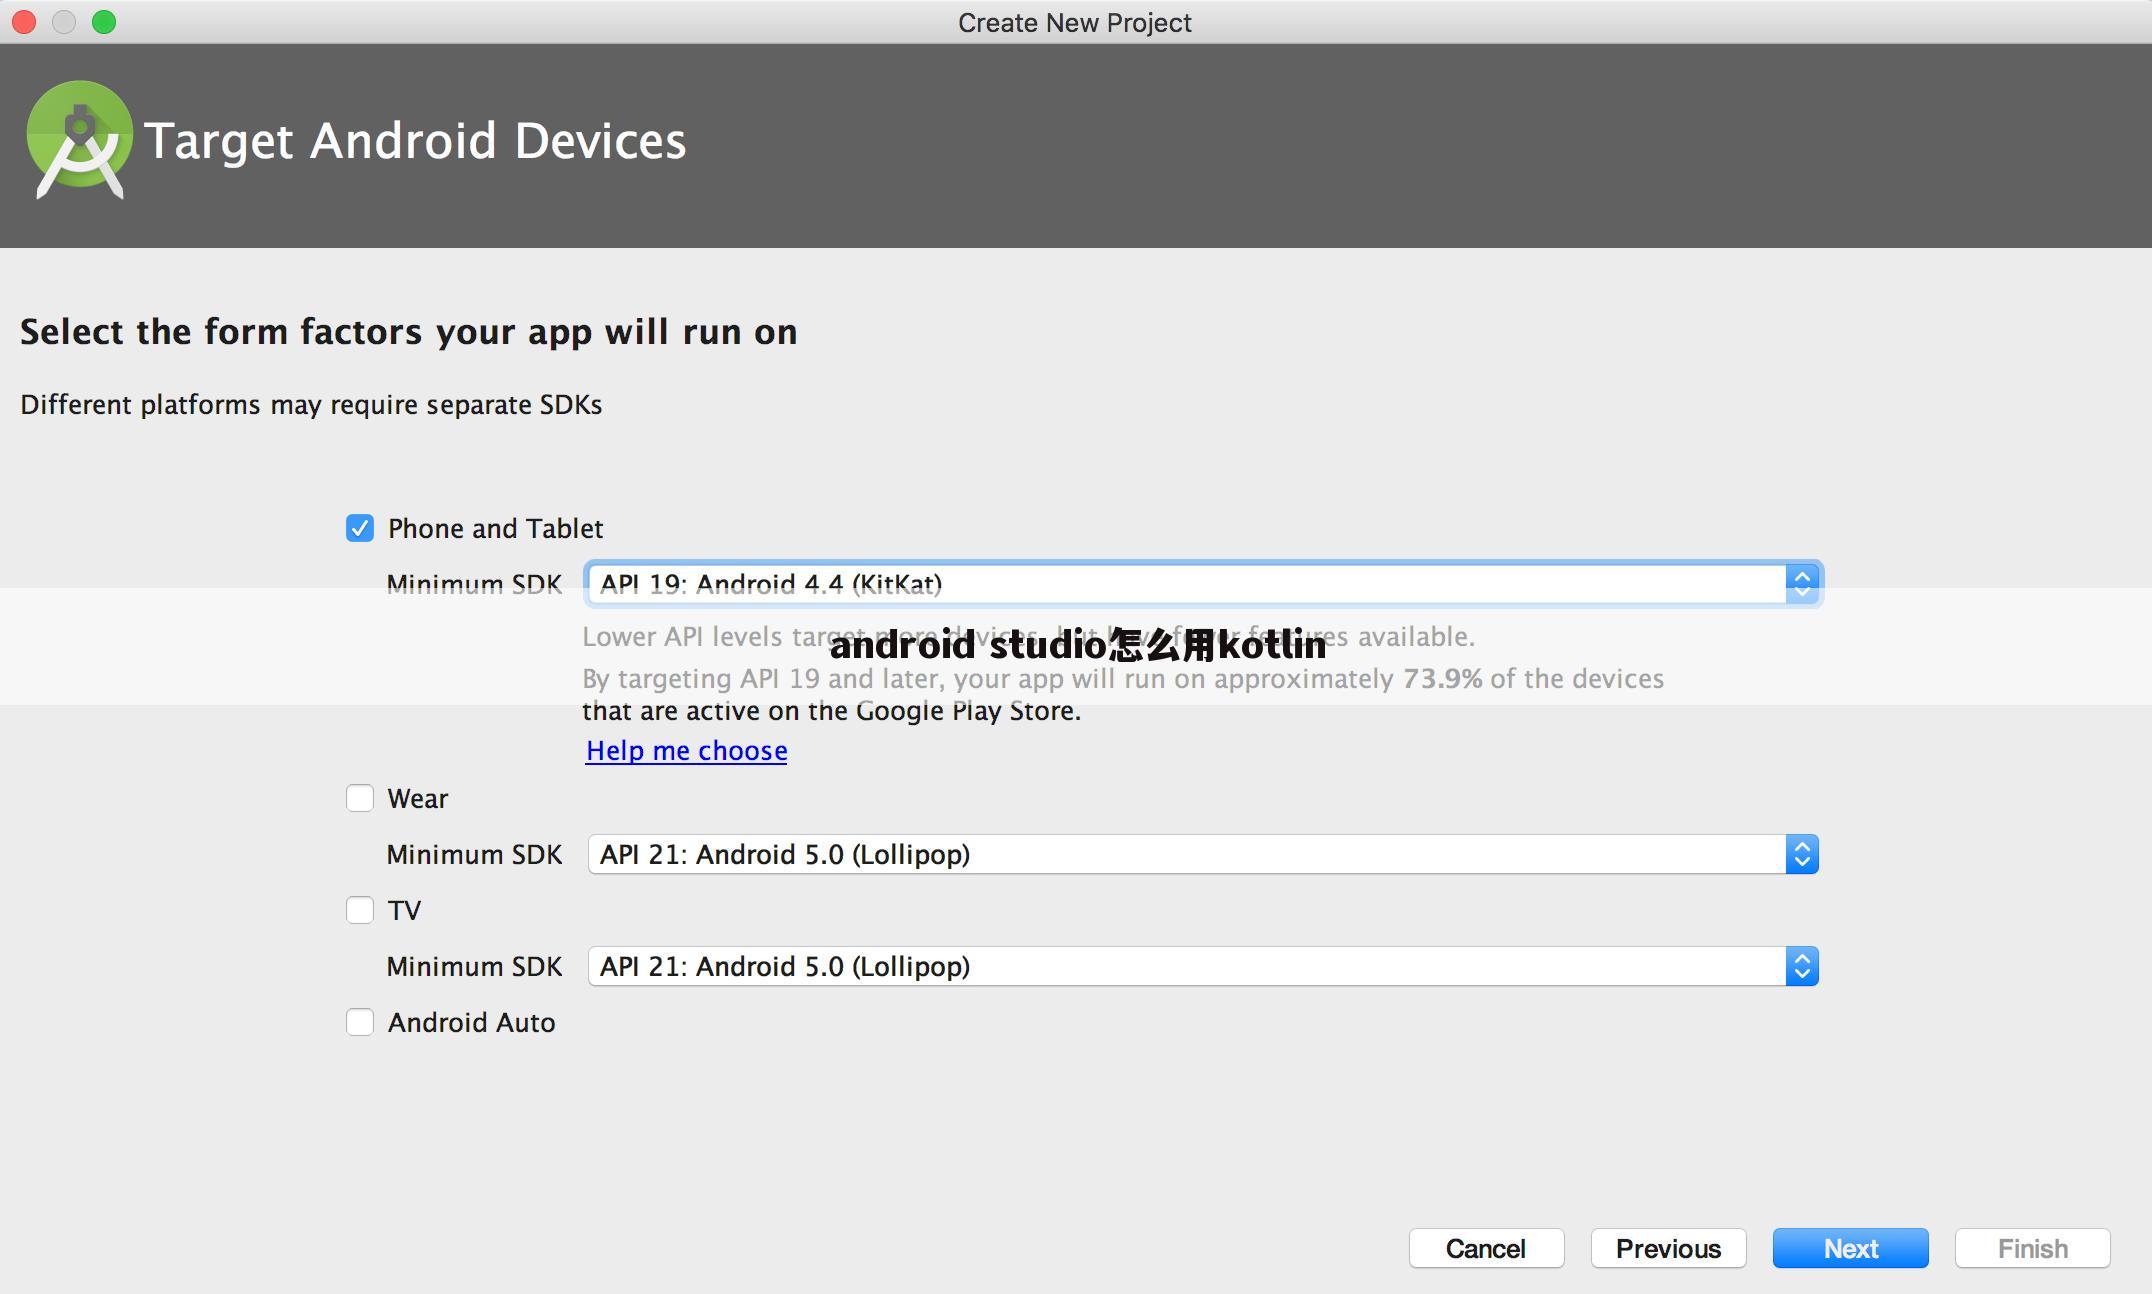
Task: Enable the Android Auto checkbox
Action: 360,1022
